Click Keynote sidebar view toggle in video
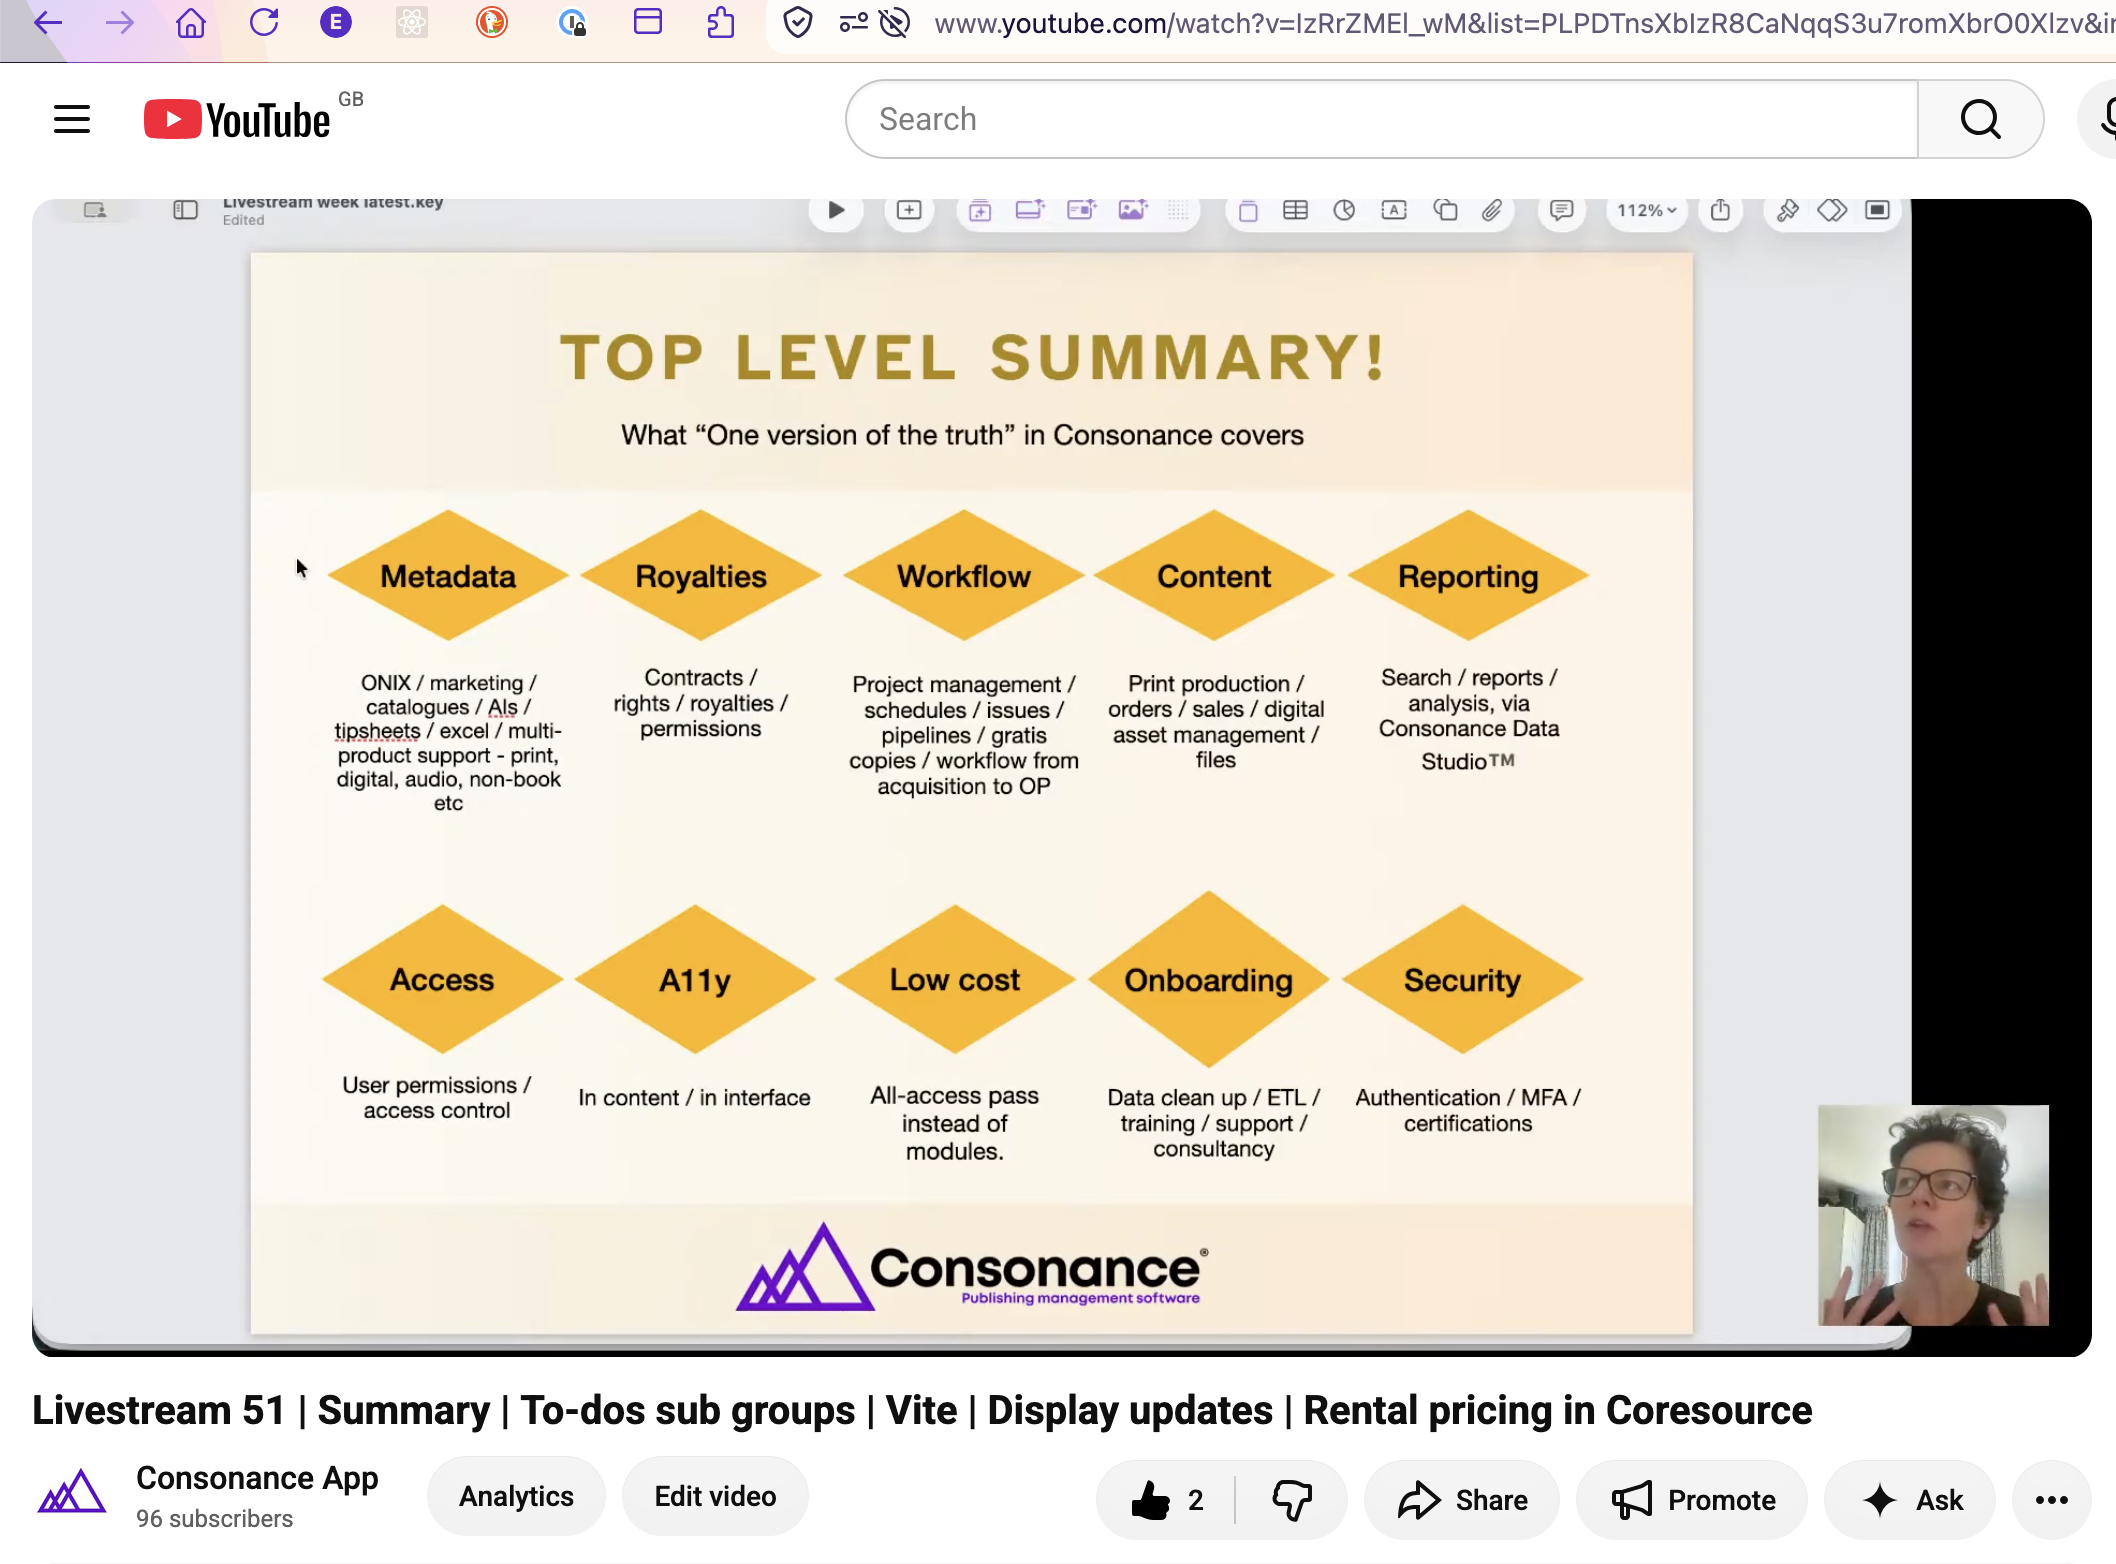This screenshot has width=2116, height=1564. pos(185,210)
